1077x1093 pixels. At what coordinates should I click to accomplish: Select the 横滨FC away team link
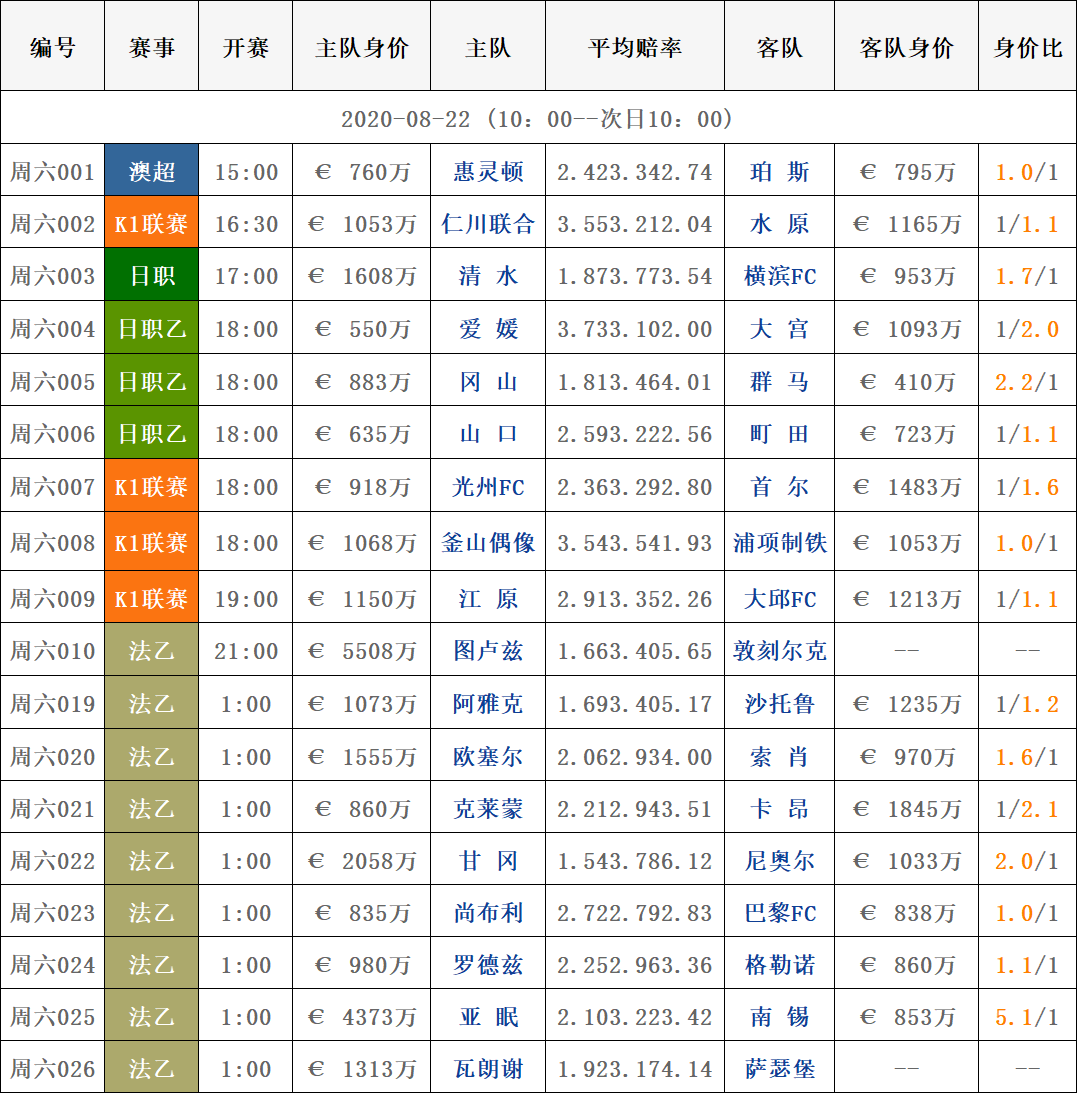780,276
